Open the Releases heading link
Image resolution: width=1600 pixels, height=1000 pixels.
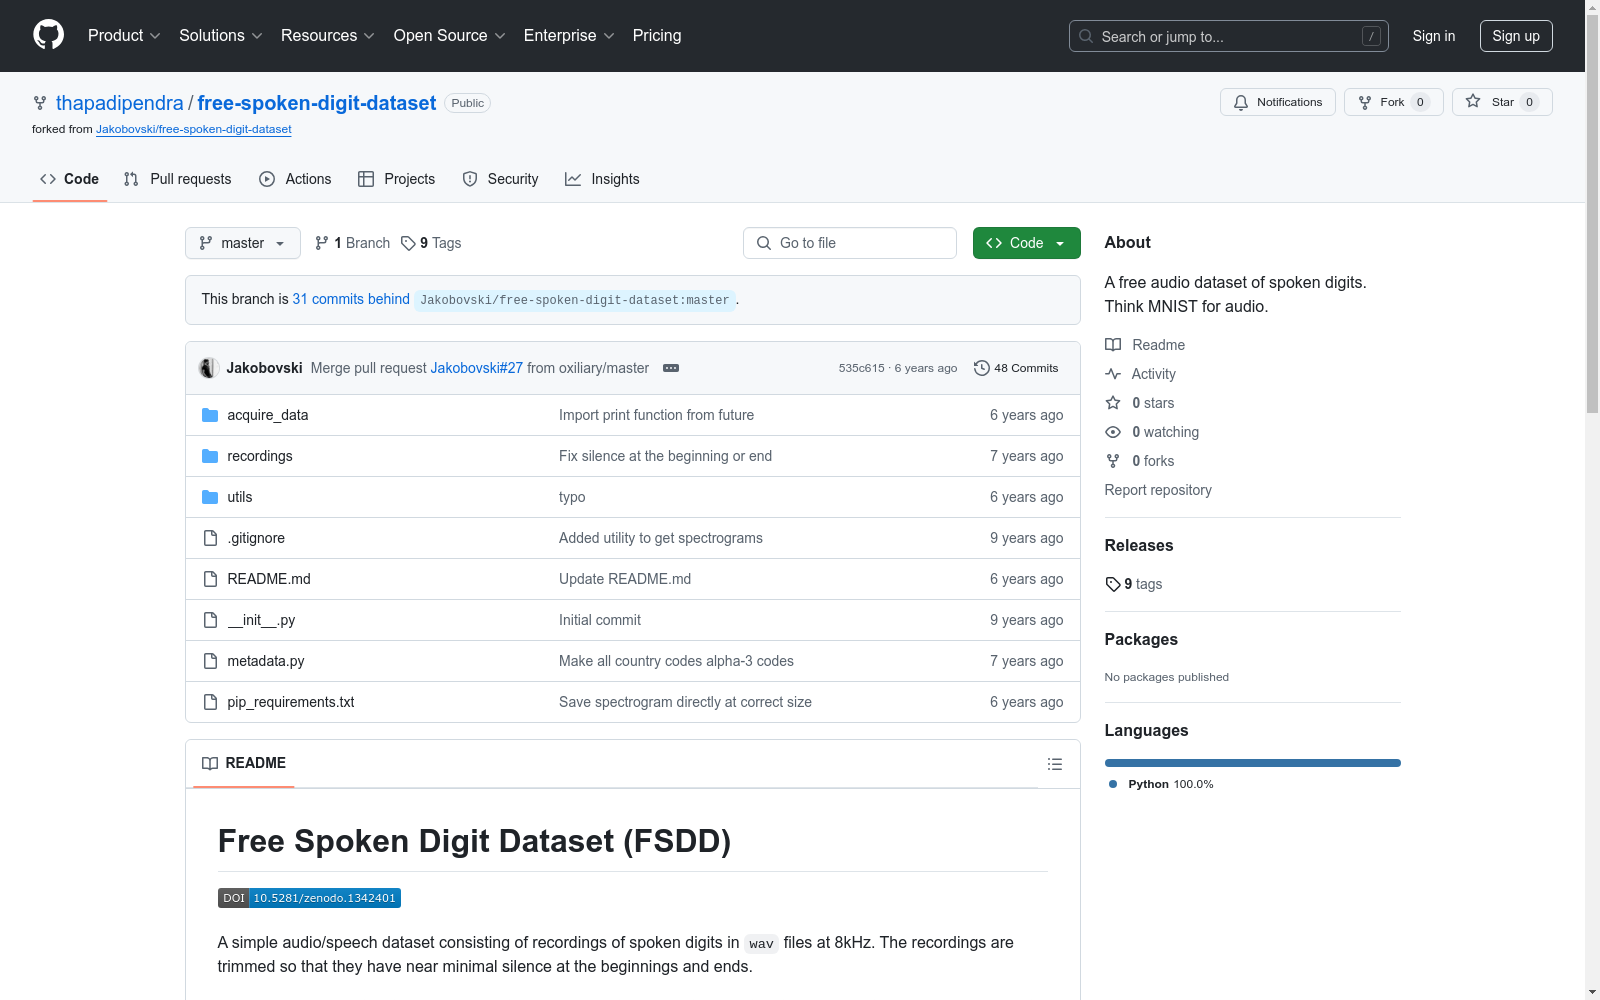coord(1139,545)
